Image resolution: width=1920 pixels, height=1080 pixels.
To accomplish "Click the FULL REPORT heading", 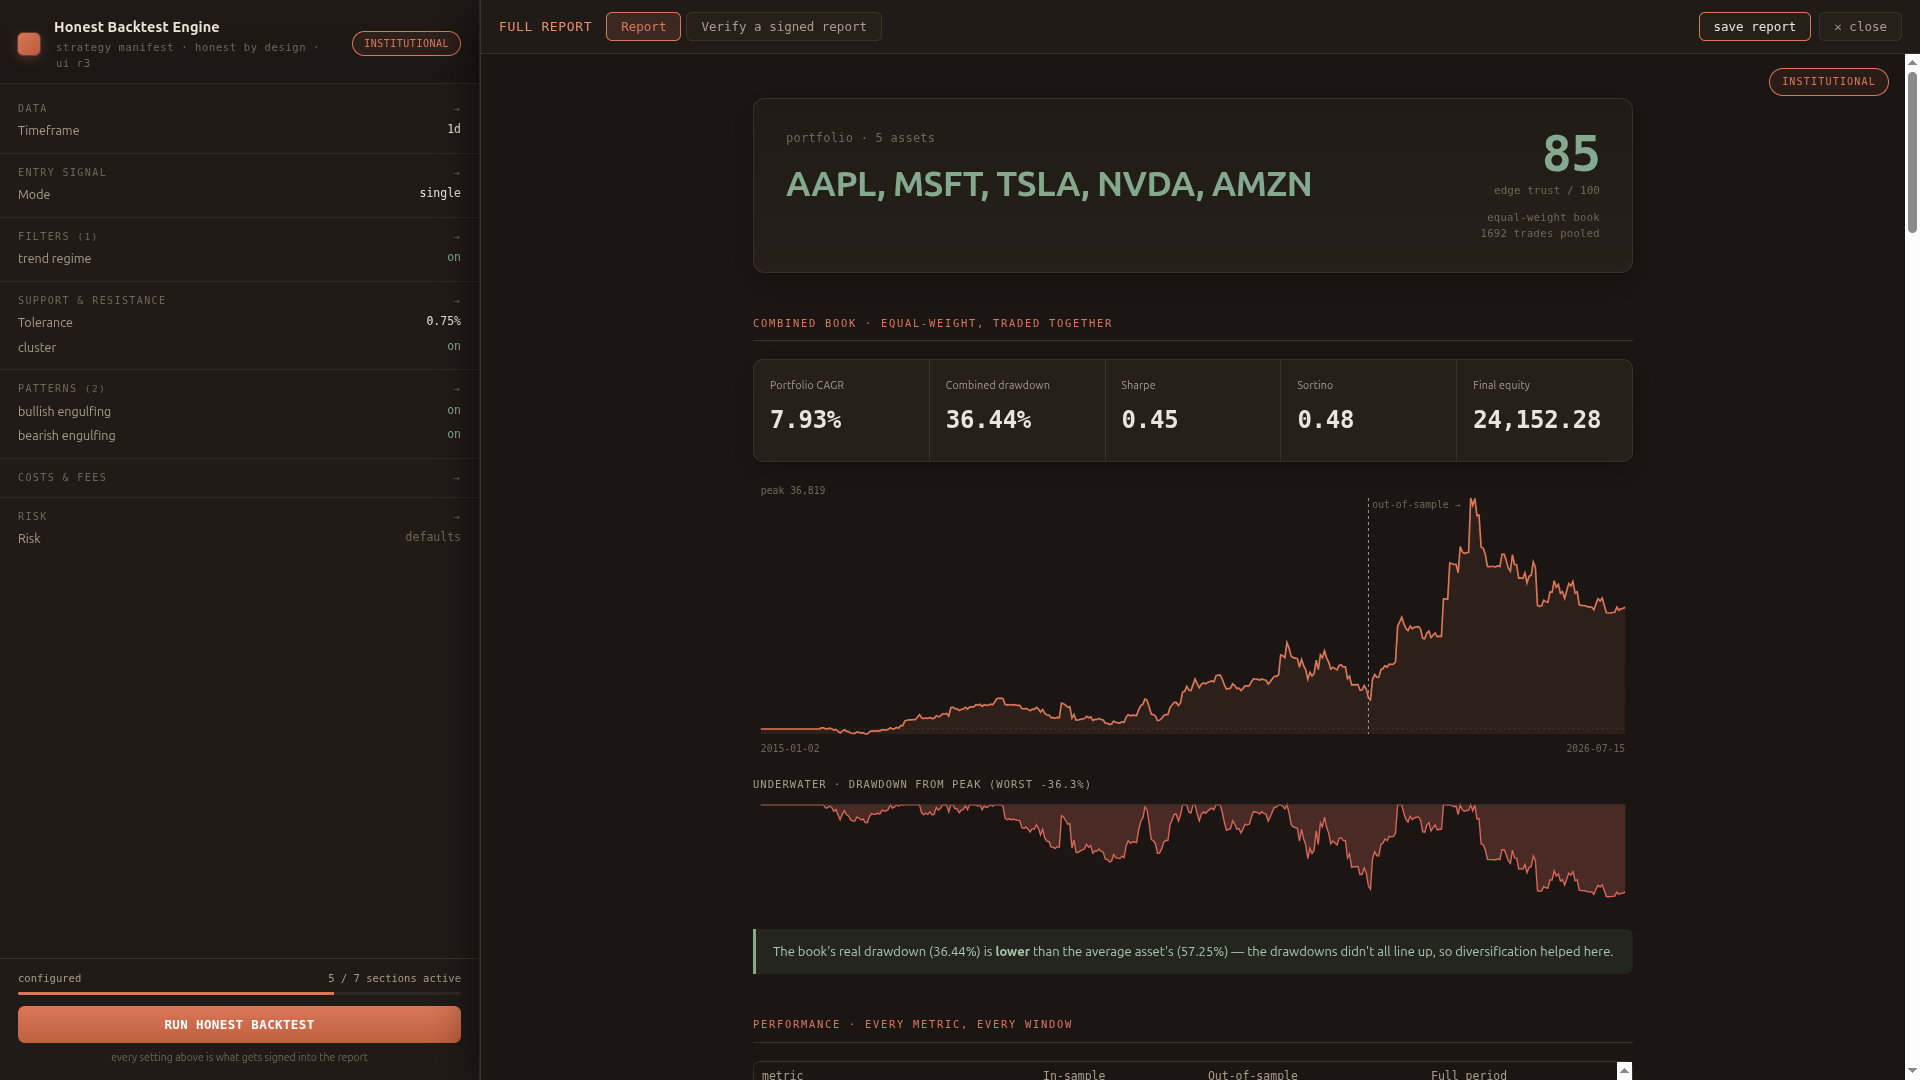I will (545, 27).
